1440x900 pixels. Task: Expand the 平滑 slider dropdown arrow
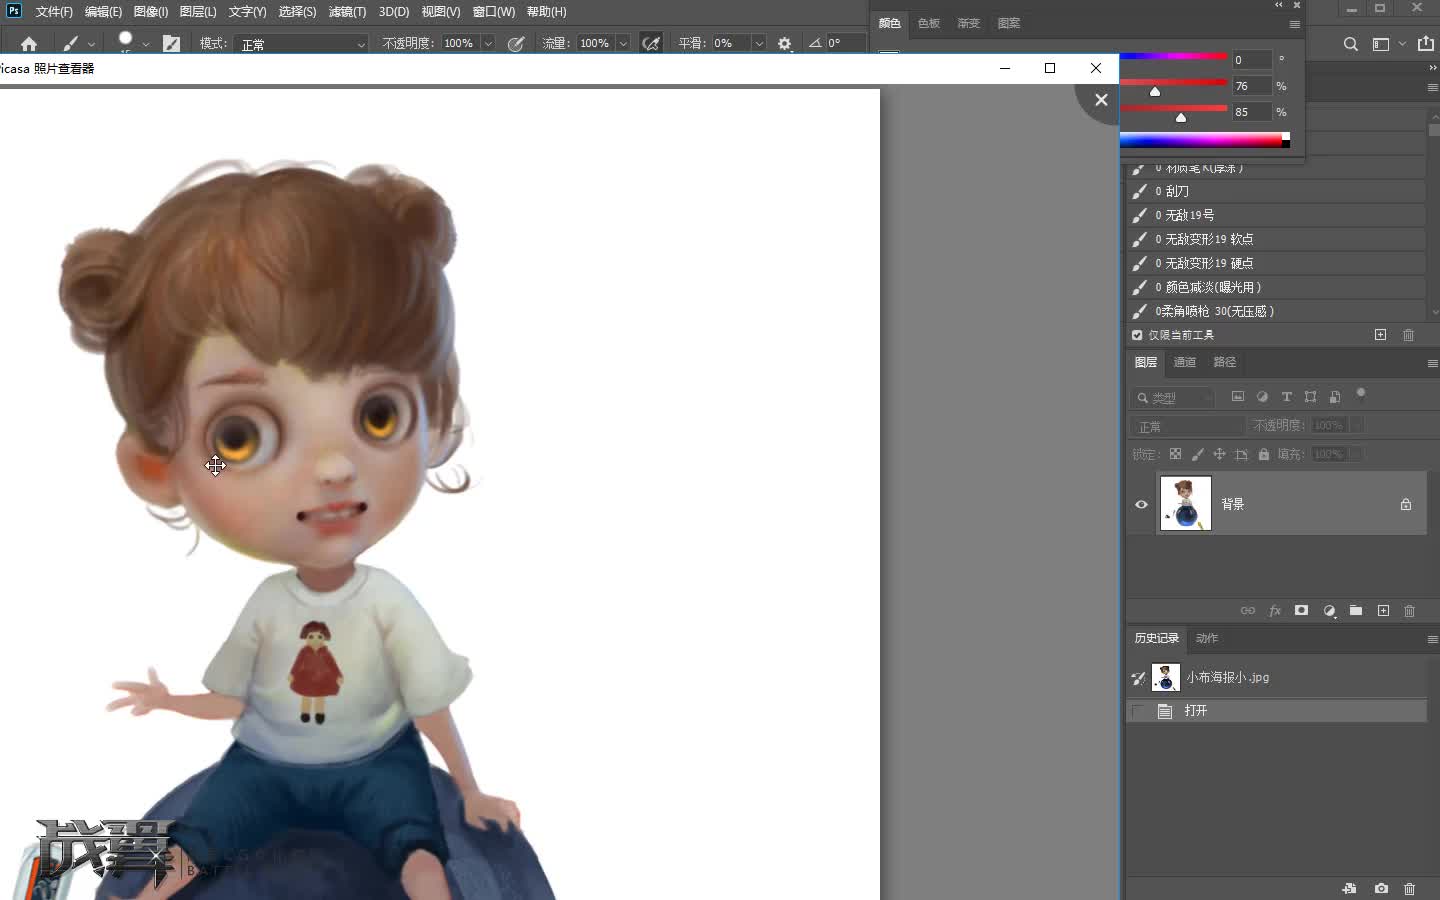[x=759, y=44]
